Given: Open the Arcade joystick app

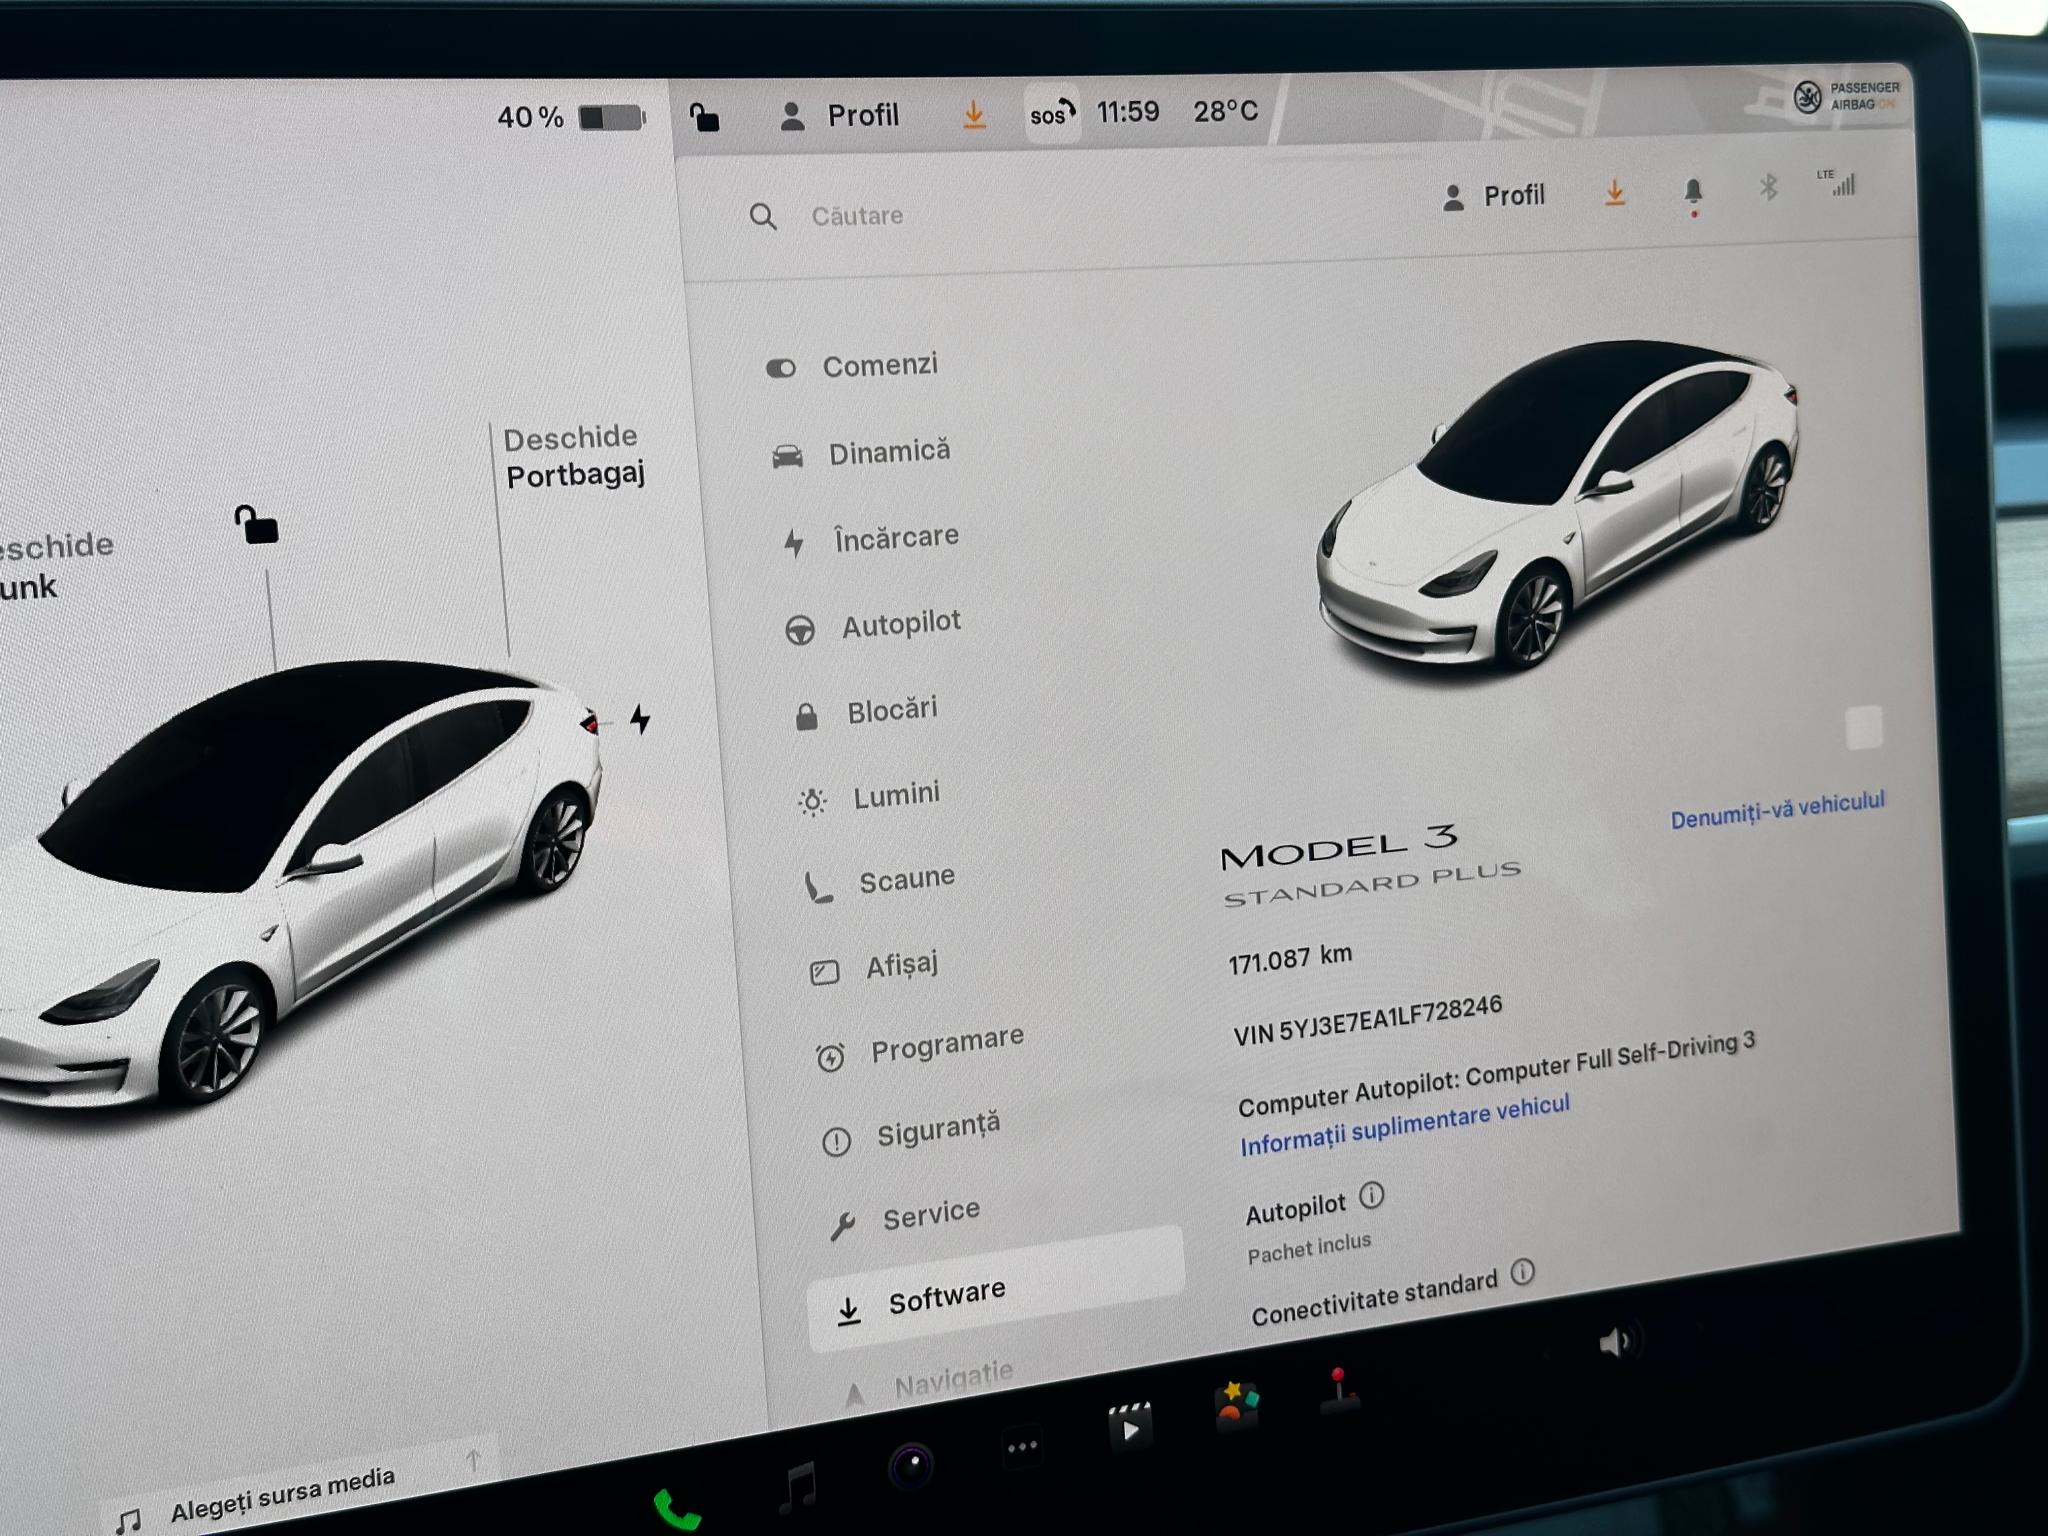Looking at the screenshot, I should (x=1339, y=1390).
